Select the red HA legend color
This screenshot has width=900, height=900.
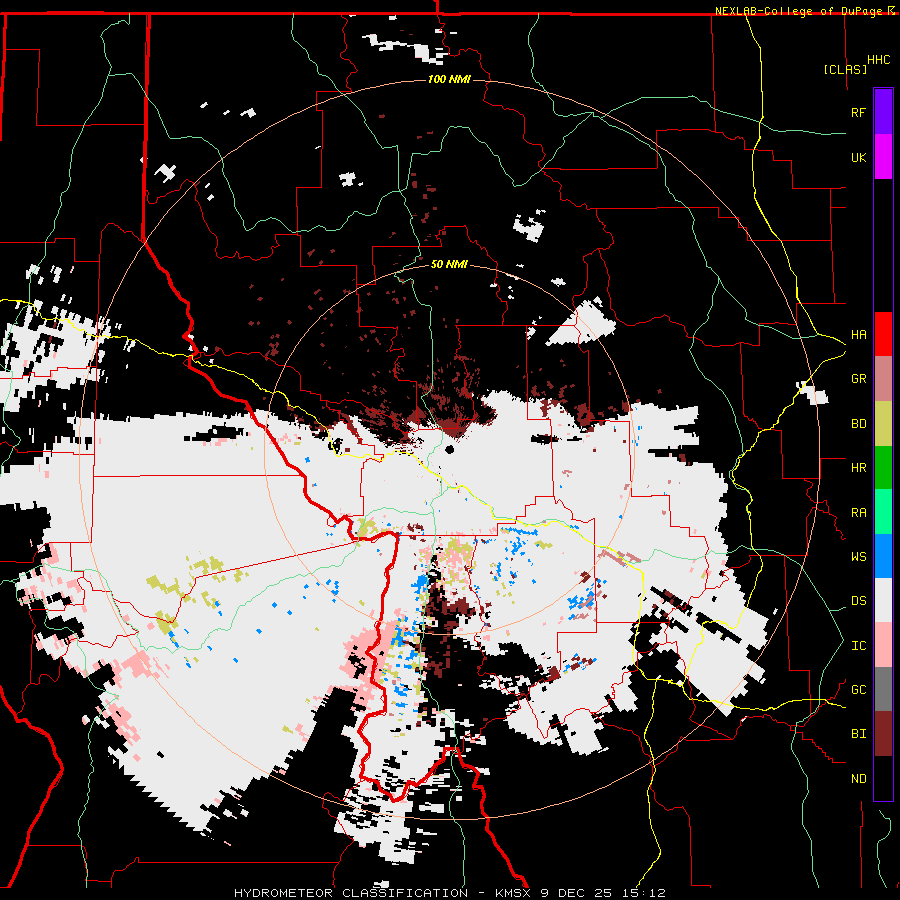[883, 334]
